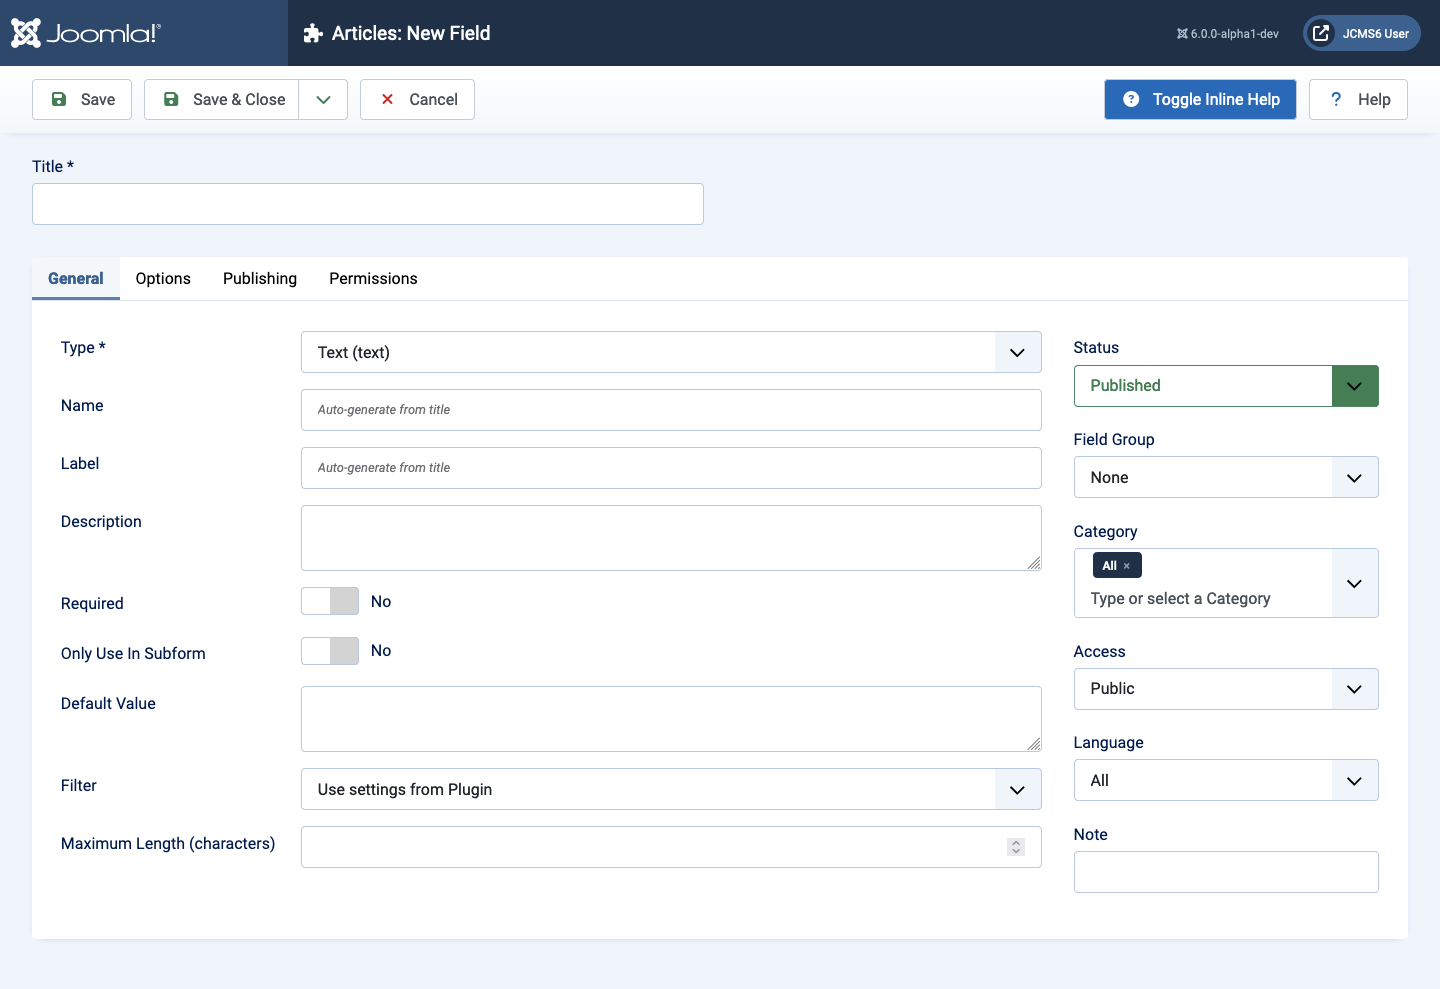Click the Toggle Inline Help question icon
1440x989 pixels.
click(x=1131, y=99)
